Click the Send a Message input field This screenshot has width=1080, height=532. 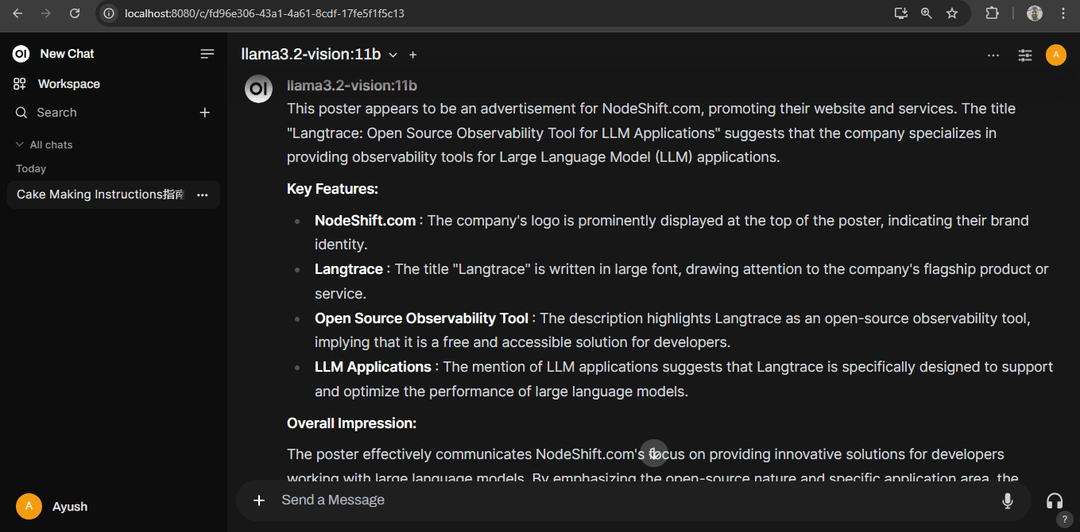pos(634,500)
